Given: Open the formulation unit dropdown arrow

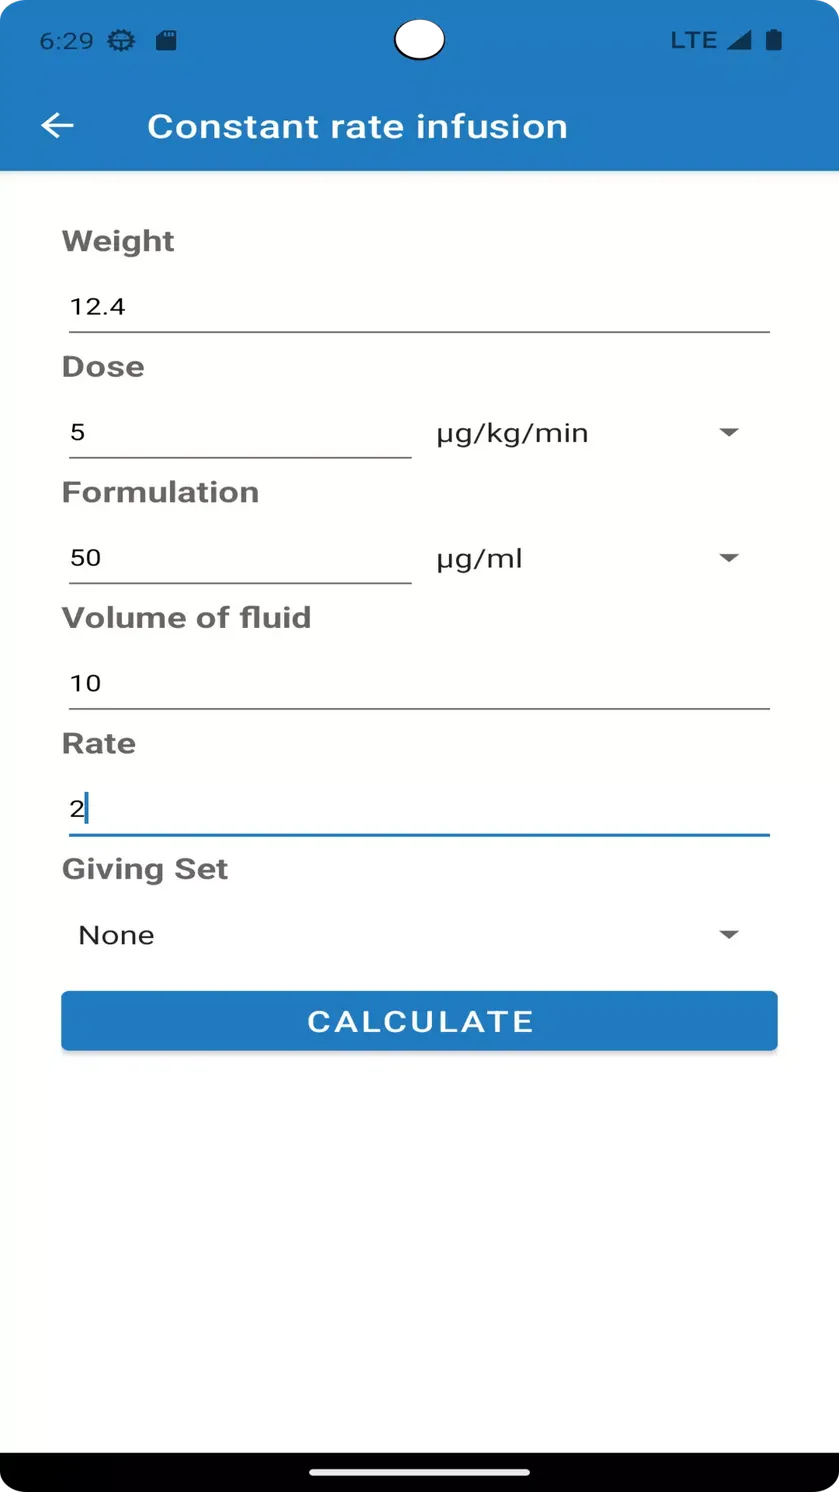Looking at the screenshot, I should [x=729, y=558].
